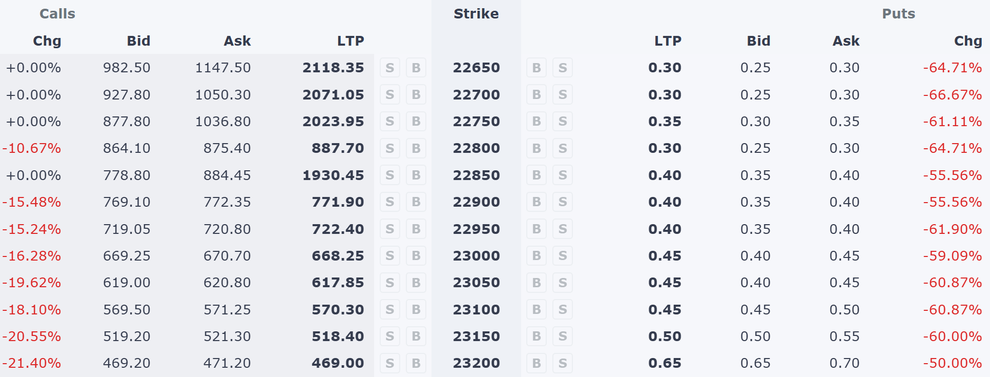Buy the 22900 put option
The height and width of the screenshot is (377, 990).
[537, 202]
